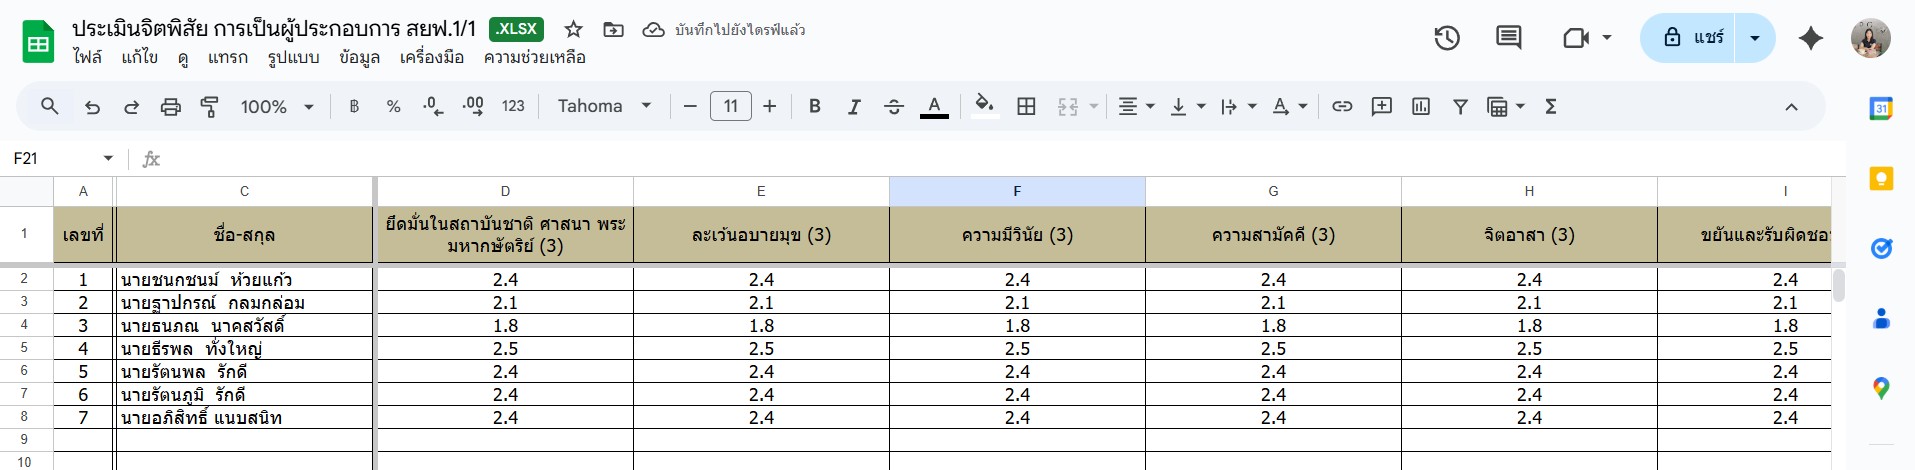Open the name box dropdown arrow
Viewport: 1915px width, 470px height.
[108, 158]
